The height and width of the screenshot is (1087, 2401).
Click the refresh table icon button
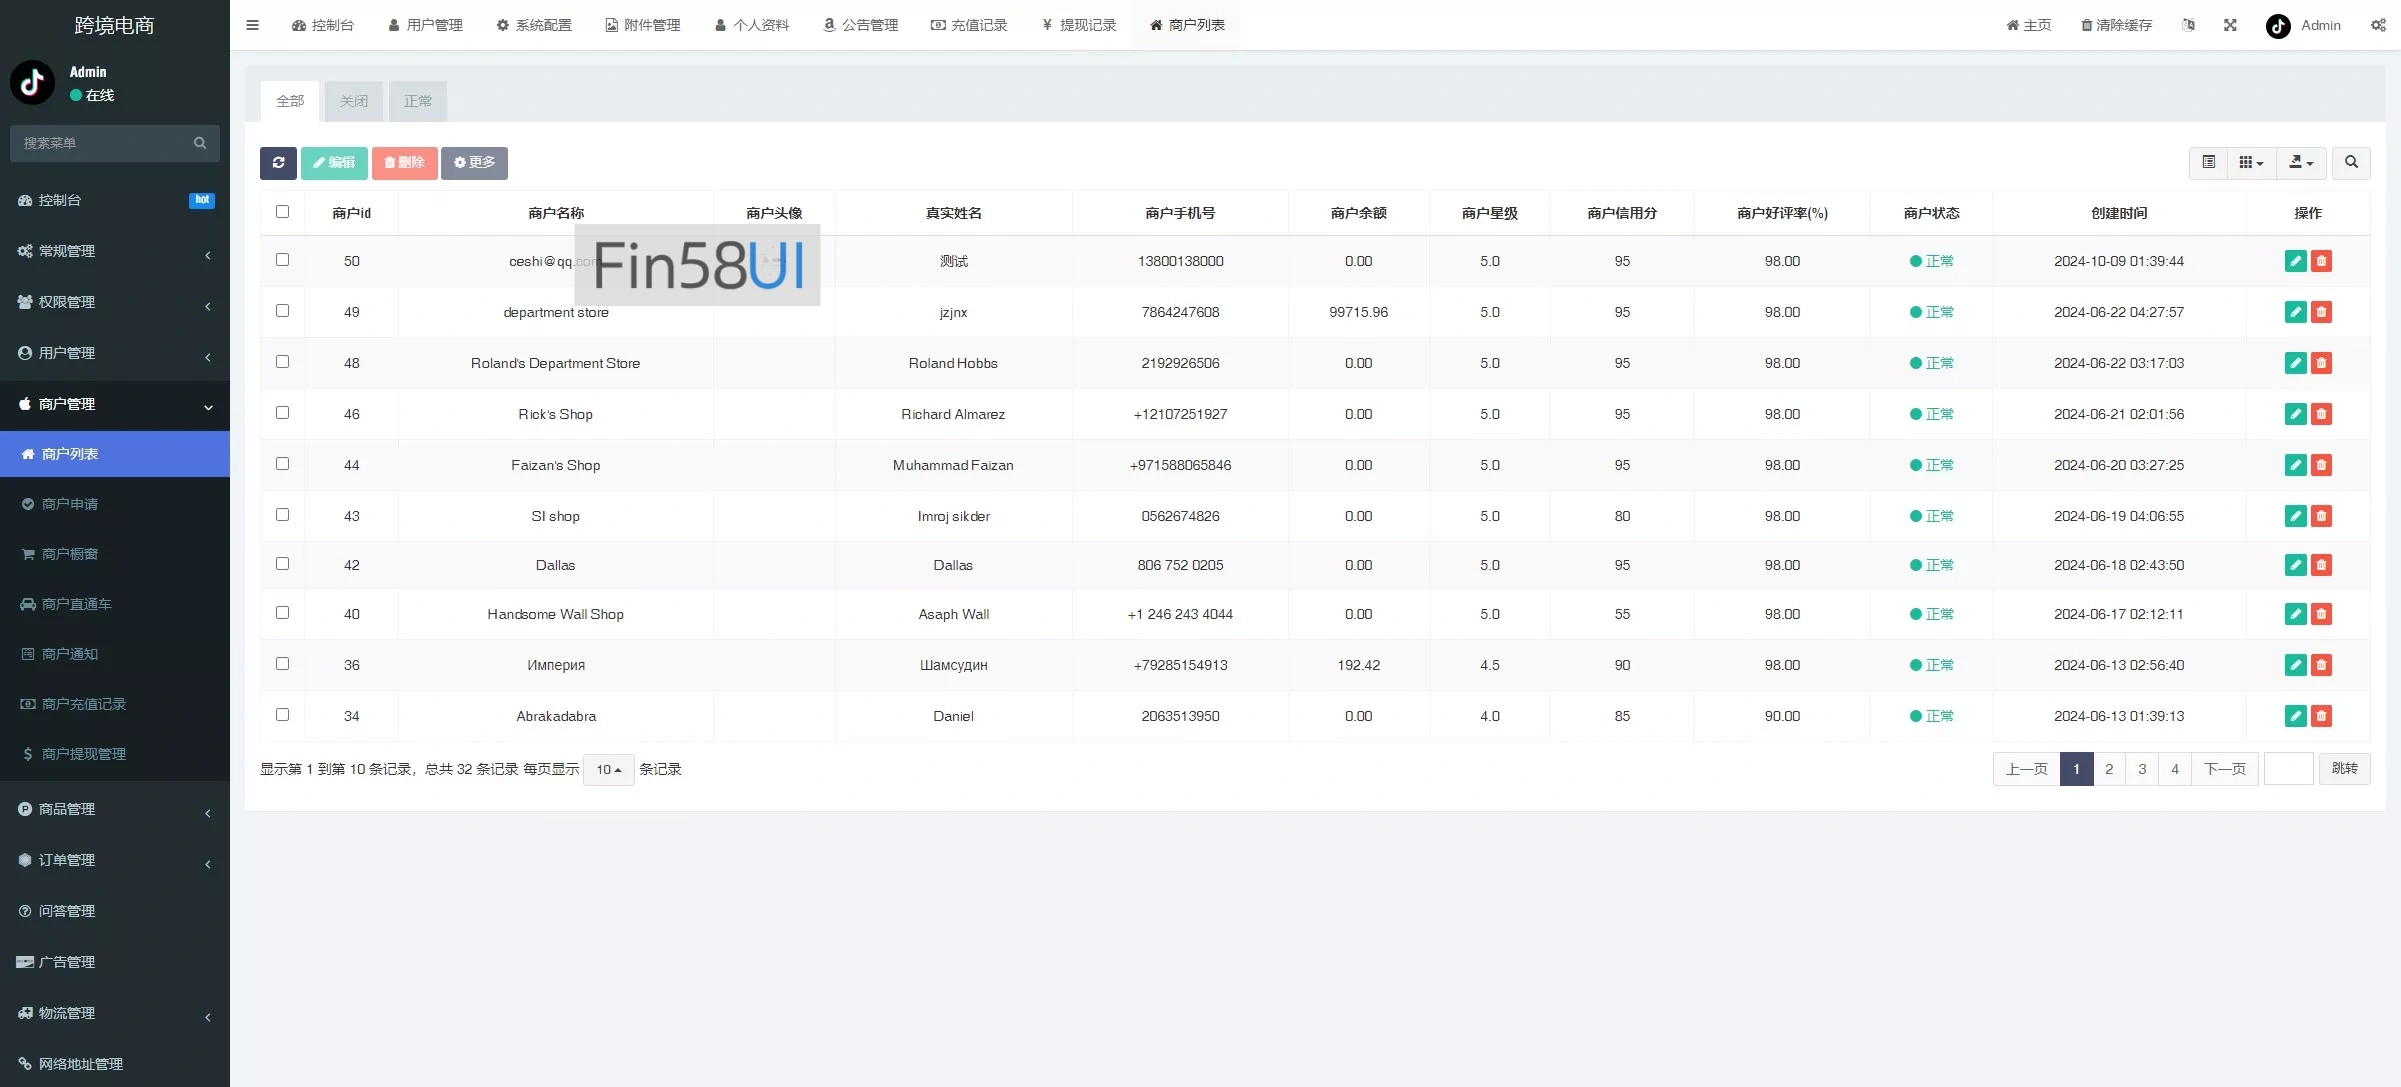(278, 163)
